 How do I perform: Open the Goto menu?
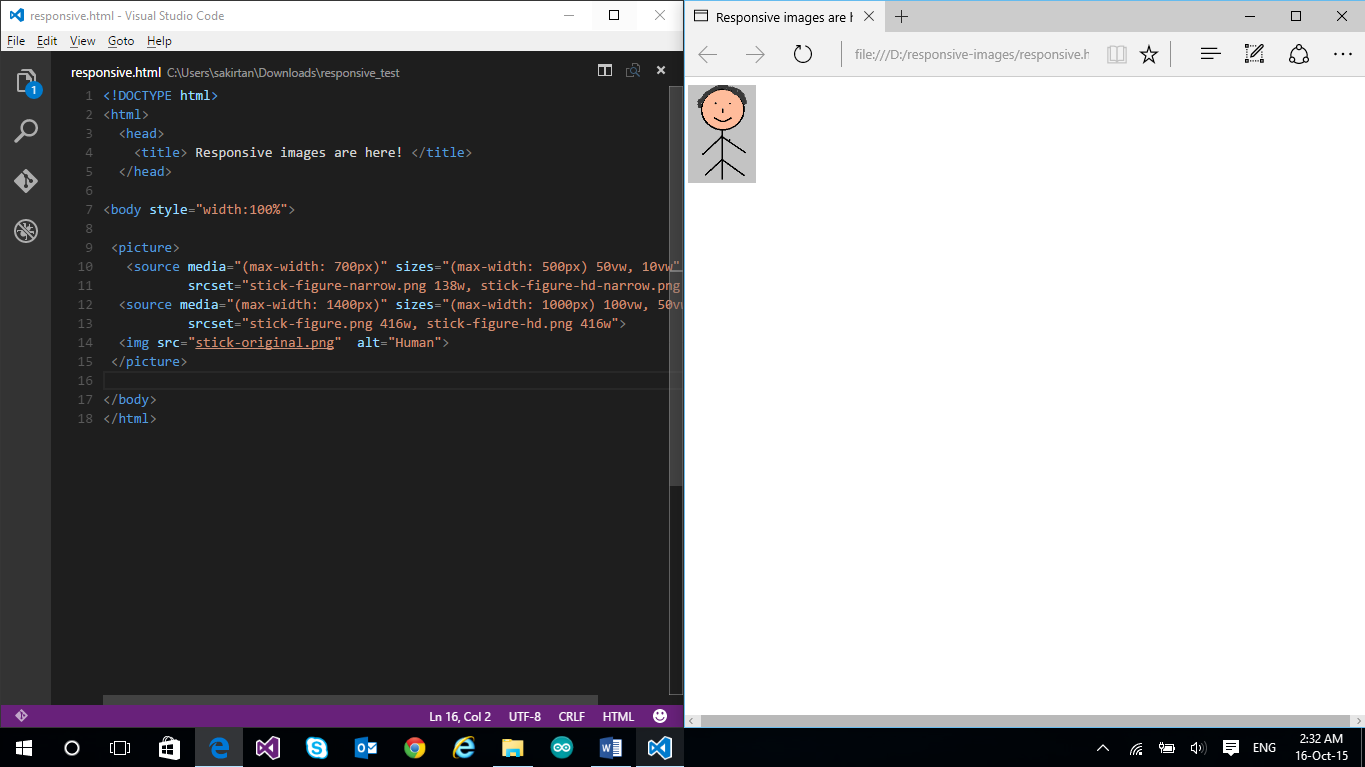click(x=121, y=41)
